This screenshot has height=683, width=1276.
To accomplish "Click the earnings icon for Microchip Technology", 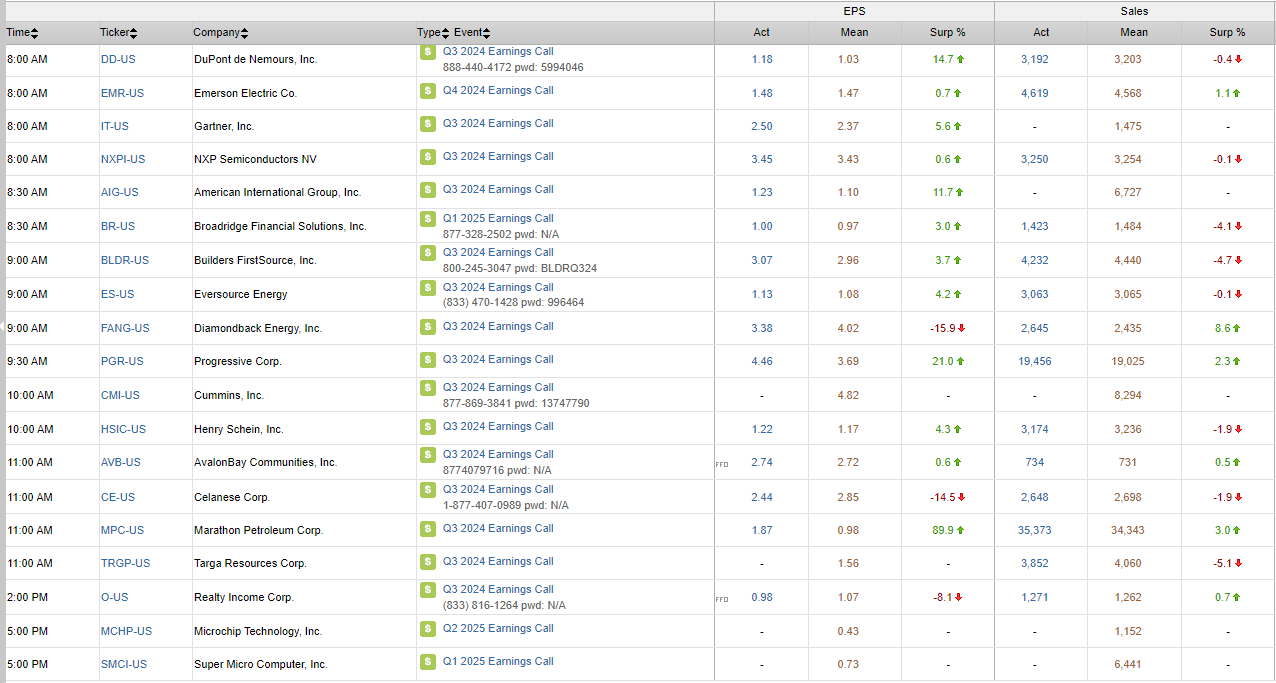I will coord(427,629).
